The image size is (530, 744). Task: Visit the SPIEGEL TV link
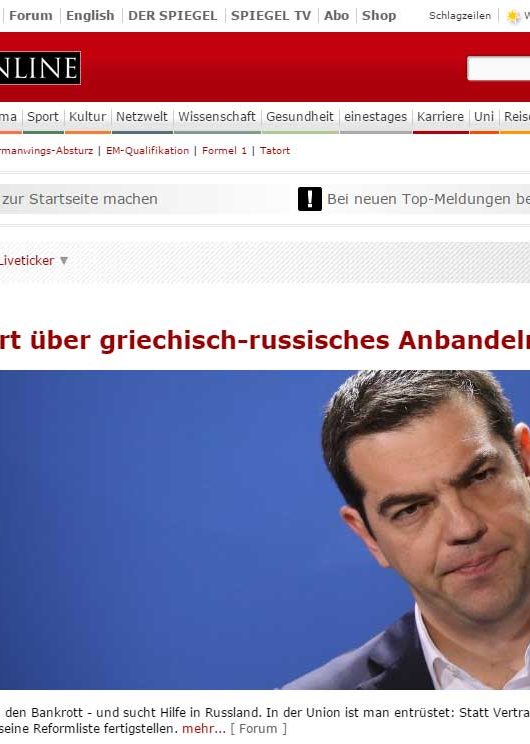[x=271, y=16]
